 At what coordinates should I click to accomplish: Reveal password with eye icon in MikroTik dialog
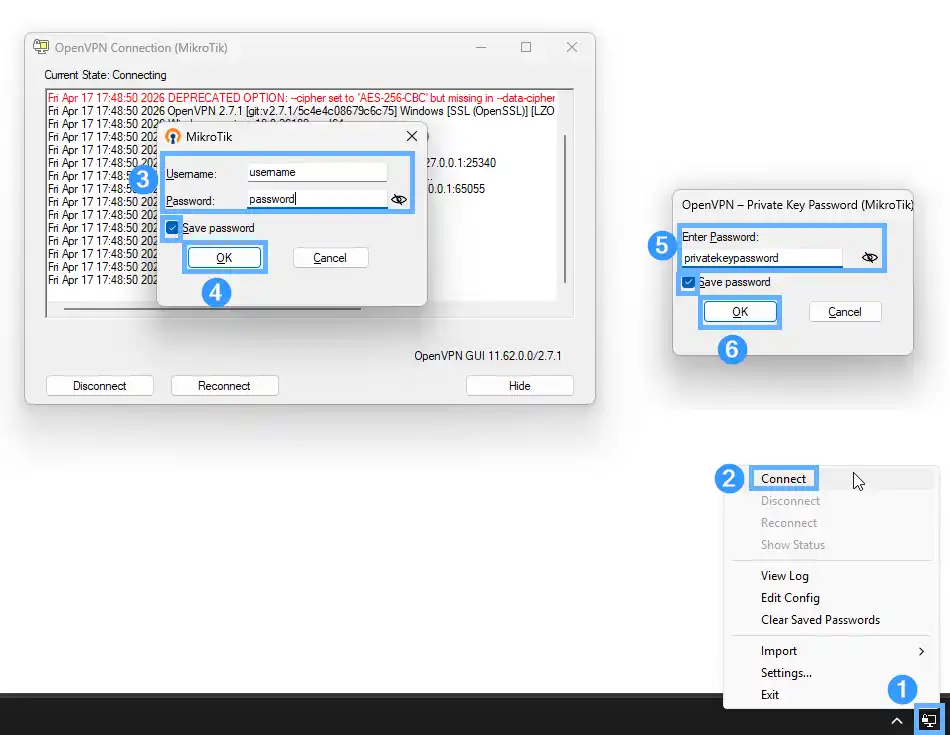click(399, 199)
